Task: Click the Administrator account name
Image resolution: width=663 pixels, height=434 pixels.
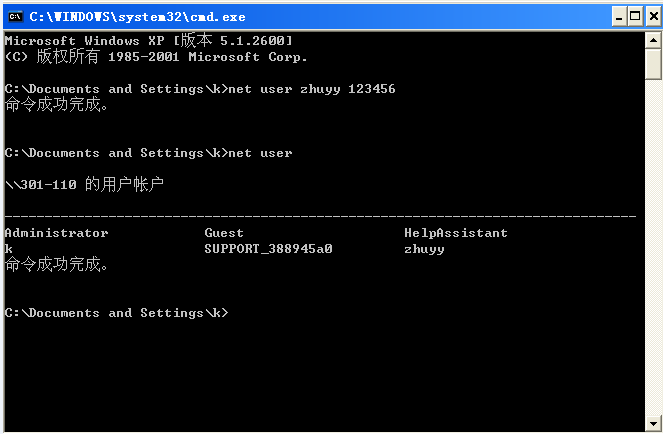Action: (56, 233)
